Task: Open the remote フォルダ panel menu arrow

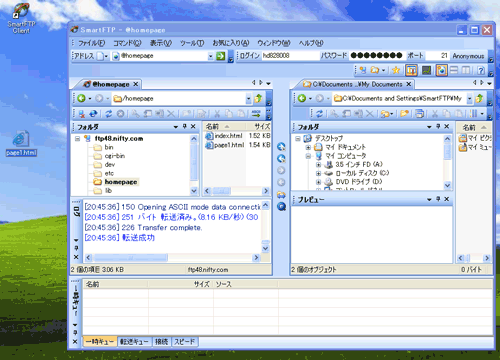Action: (x=176, y=127)
